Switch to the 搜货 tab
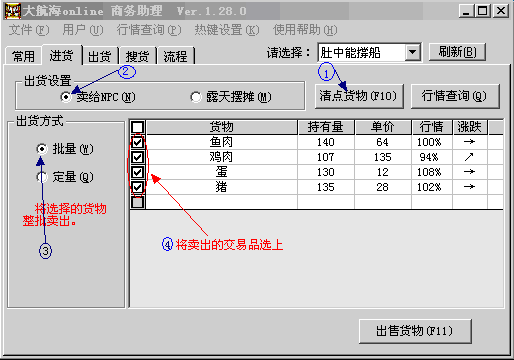 pos(137,56)
